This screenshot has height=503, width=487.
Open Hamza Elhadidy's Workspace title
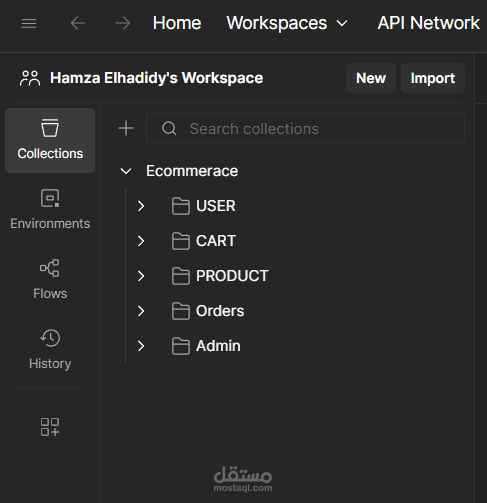coord(156,78)
